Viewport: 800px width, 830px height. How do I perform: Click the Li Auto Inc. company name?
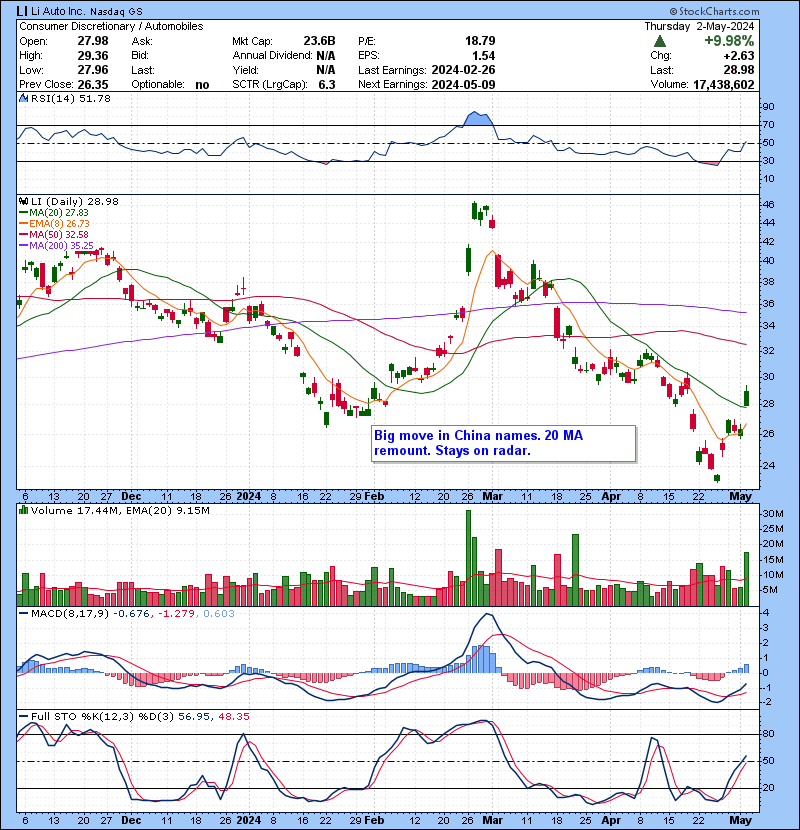coord(58,11)
